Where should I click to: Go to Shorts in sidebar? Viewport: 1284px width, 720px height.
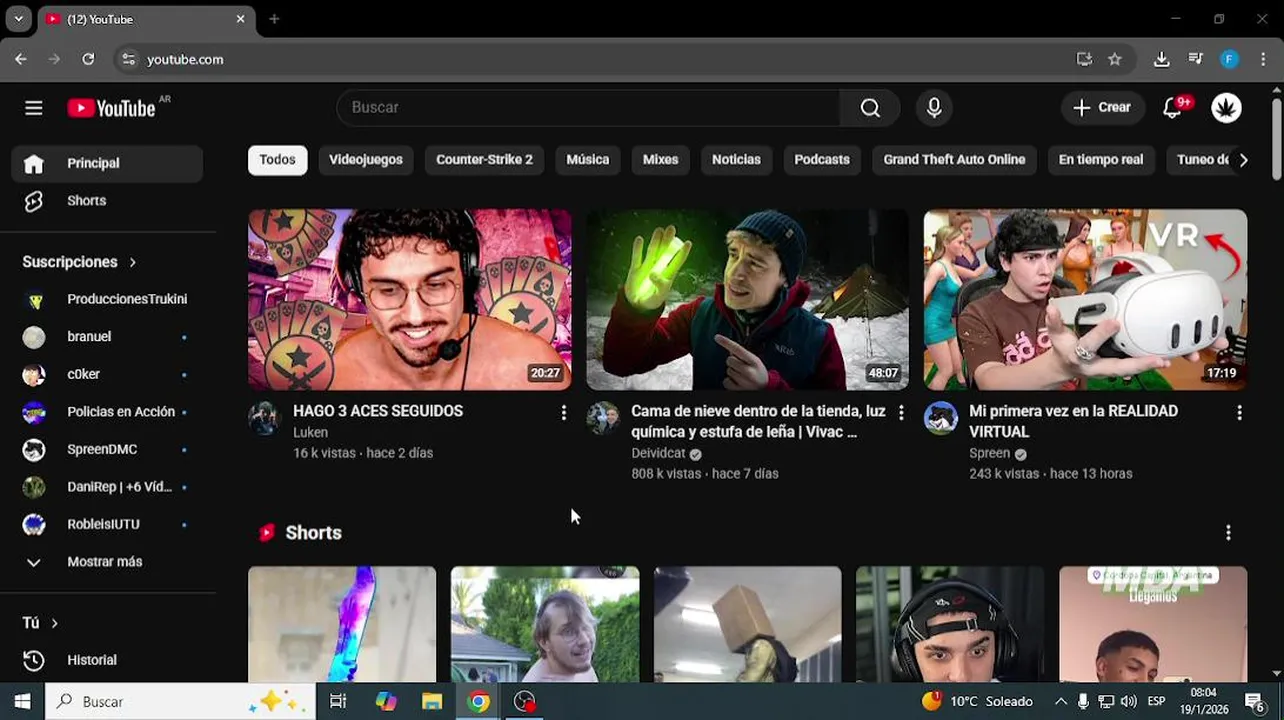coord(108,201)
